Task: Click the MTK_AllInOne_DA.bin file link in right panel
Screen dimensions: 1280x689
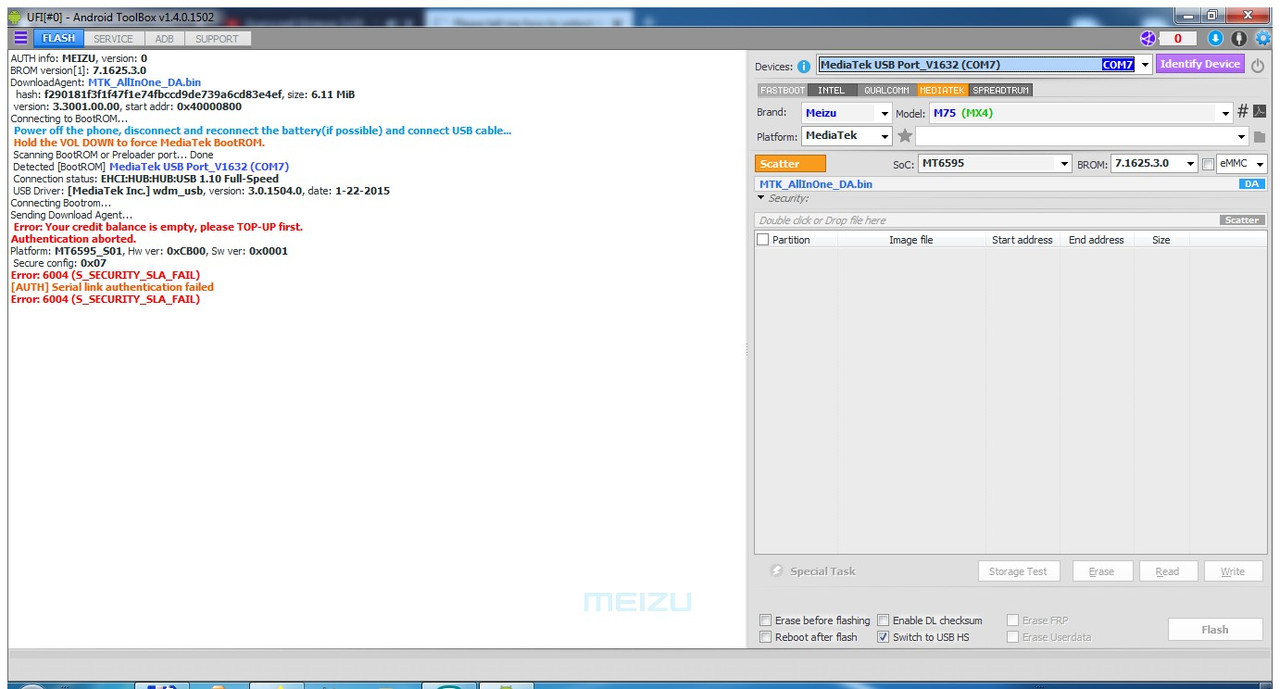Action: pos(816,184)
